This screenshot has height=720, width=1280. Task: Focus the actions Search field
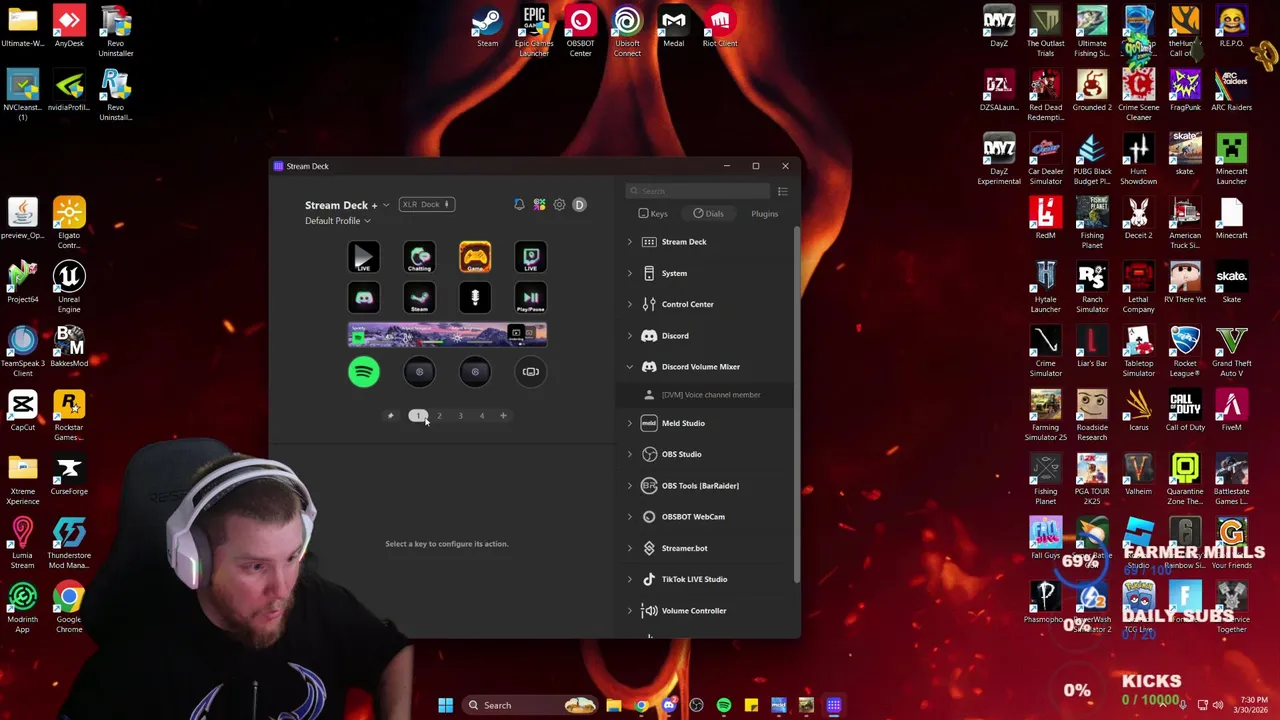(700, 191)
